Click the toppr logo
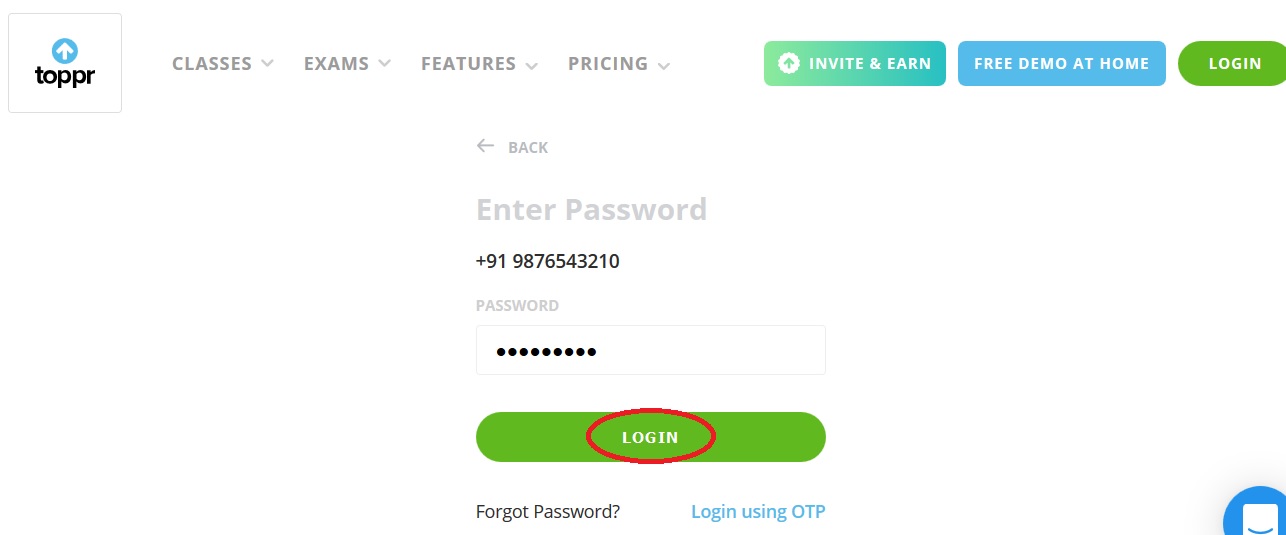Image resolution: width=1286 pixels, height=535 pixels. [x=65, y=63]
